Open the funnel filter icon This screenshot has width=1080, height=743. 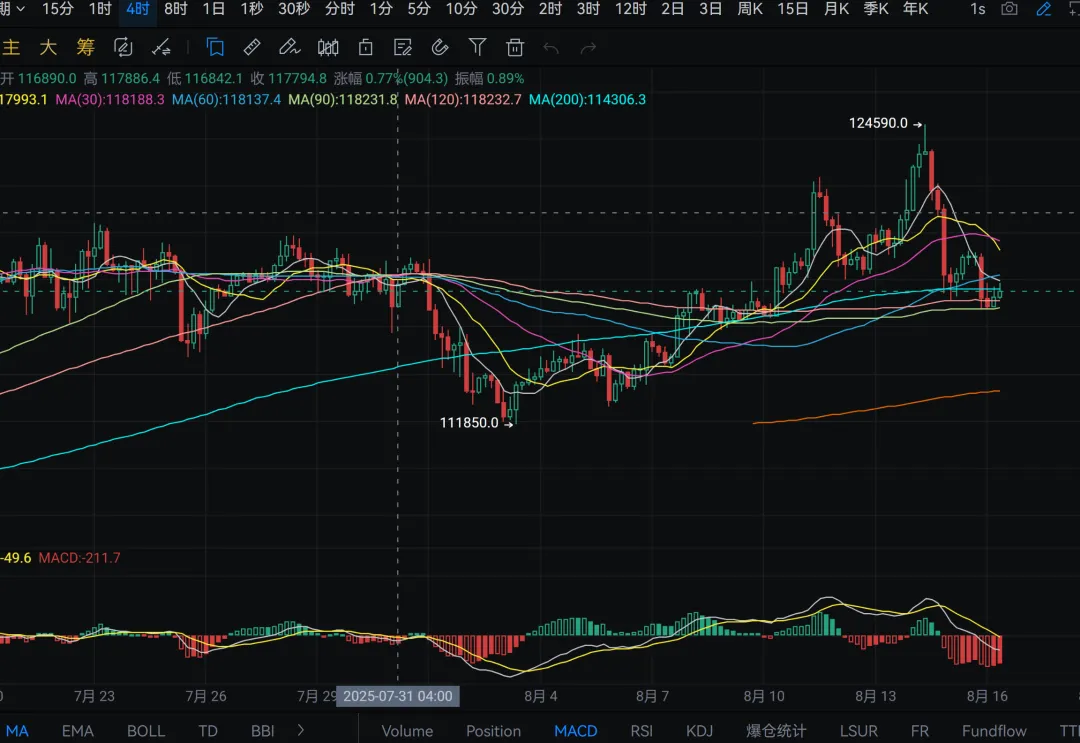pyautogui.click(x=477, y=48)
